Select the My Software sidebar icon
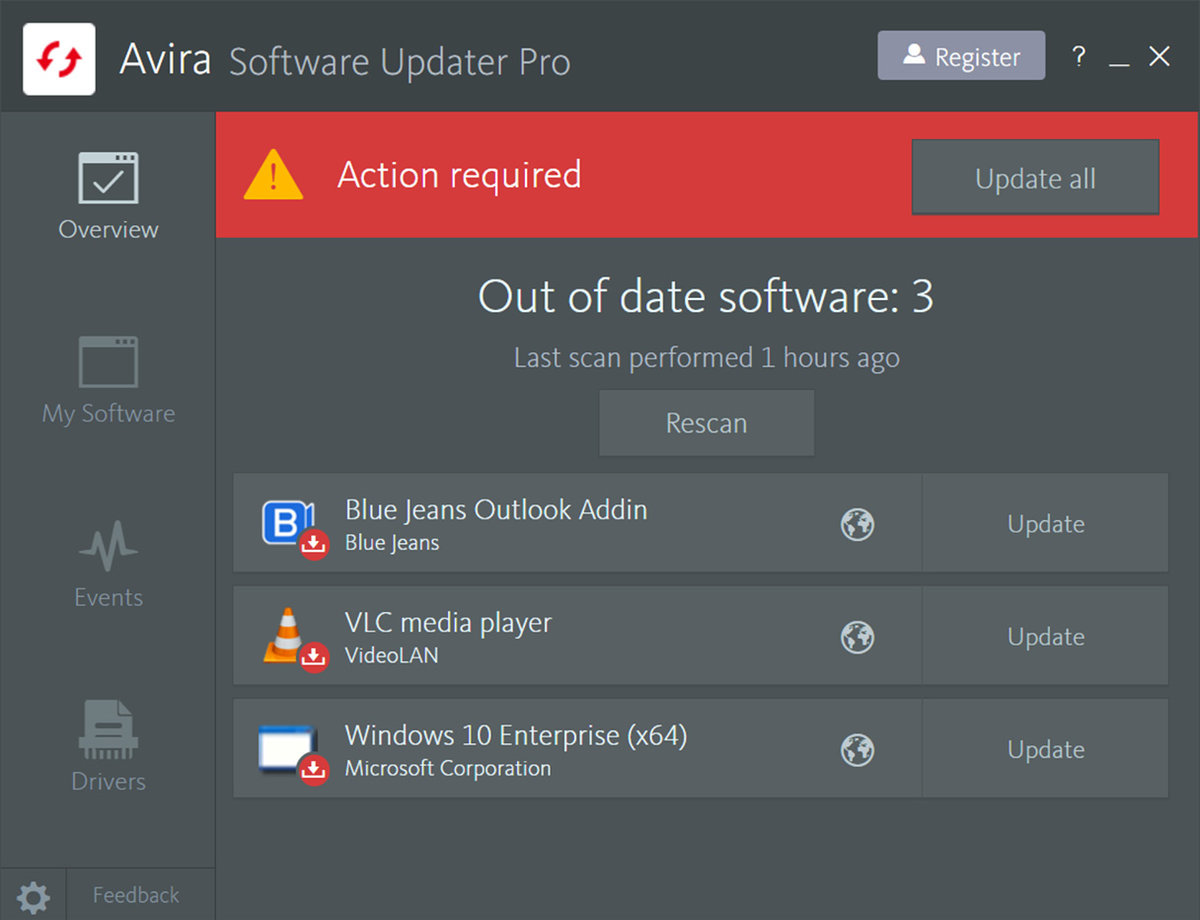The image size is (1200, 920). pos(108,379)
